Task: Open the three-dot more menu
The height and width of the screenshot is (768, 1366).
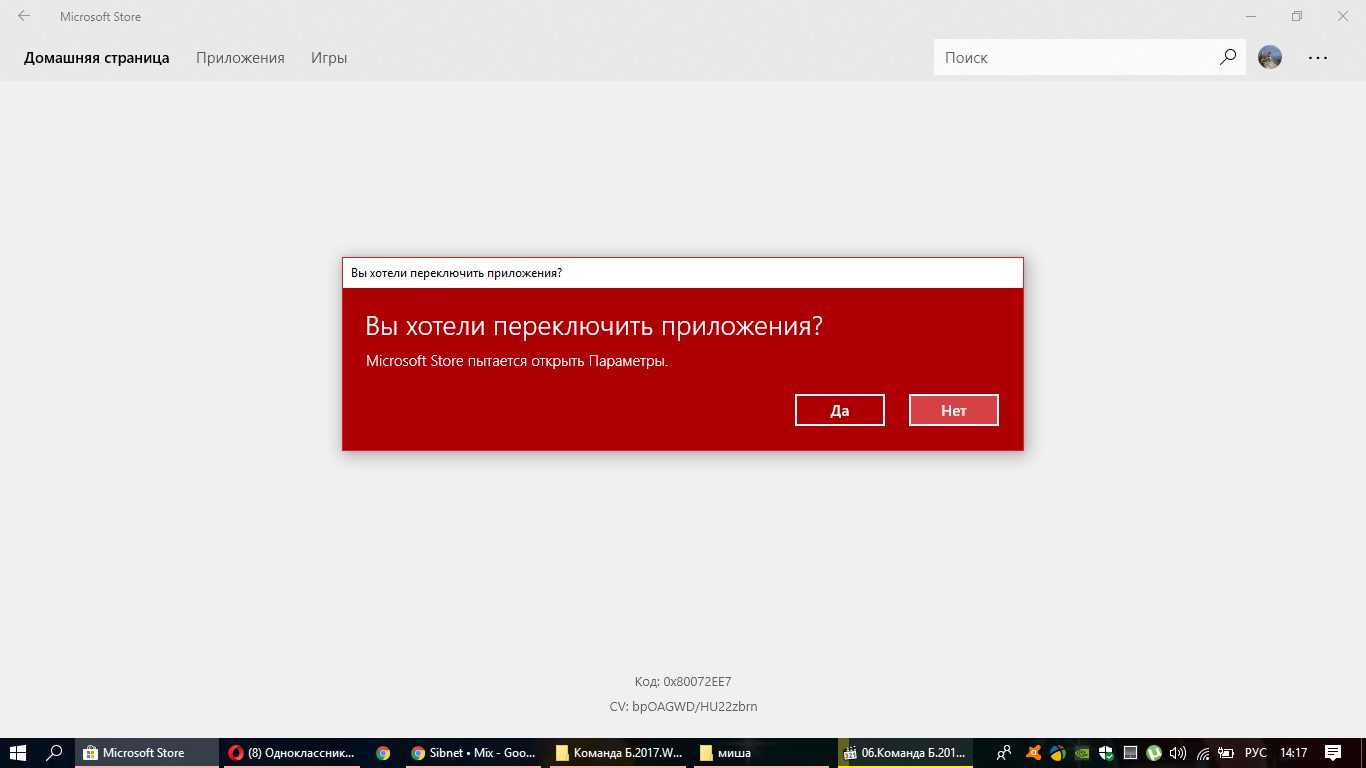Action: 1318,58
